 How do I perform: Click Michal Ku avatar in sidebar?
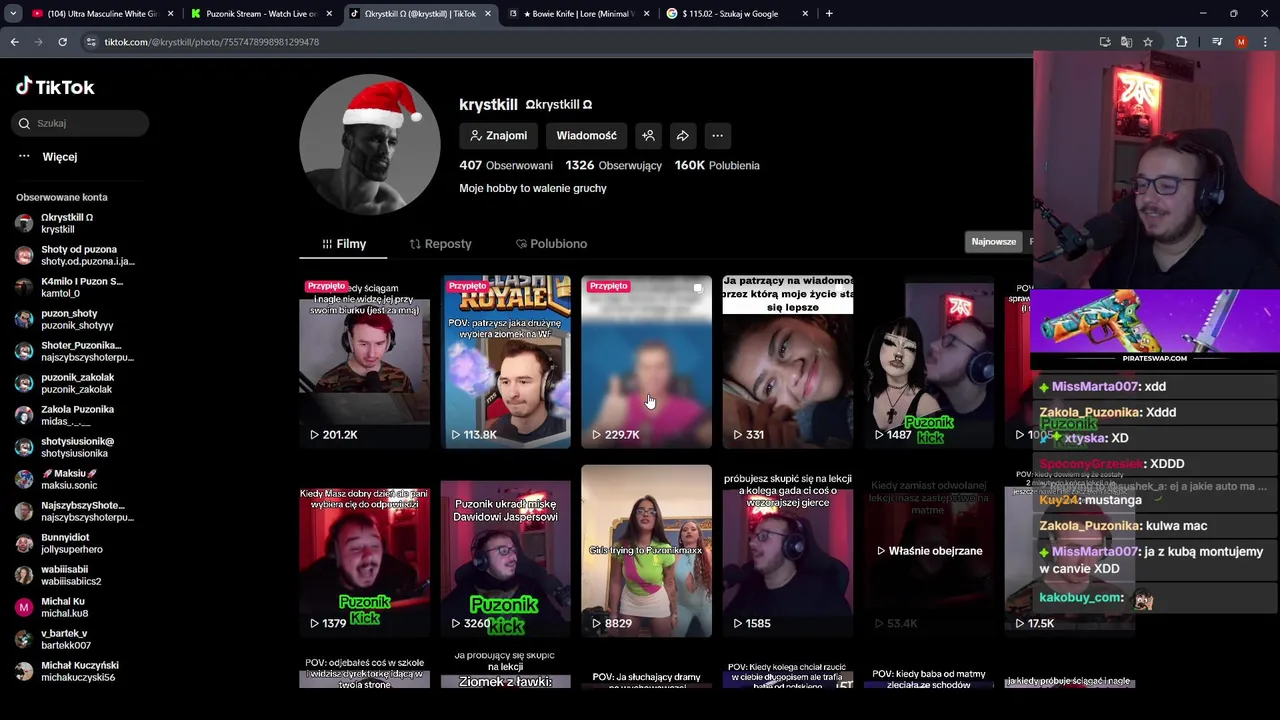[x=24, y=607]
